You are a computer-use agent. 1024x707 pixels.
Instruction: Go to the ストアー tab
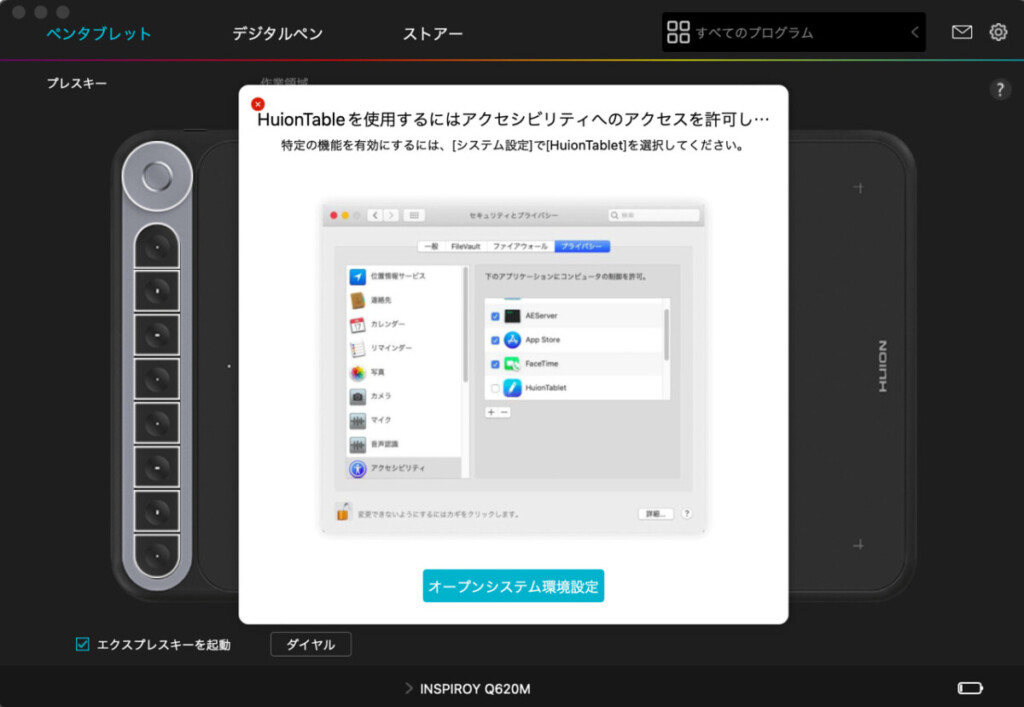[432, 33]
